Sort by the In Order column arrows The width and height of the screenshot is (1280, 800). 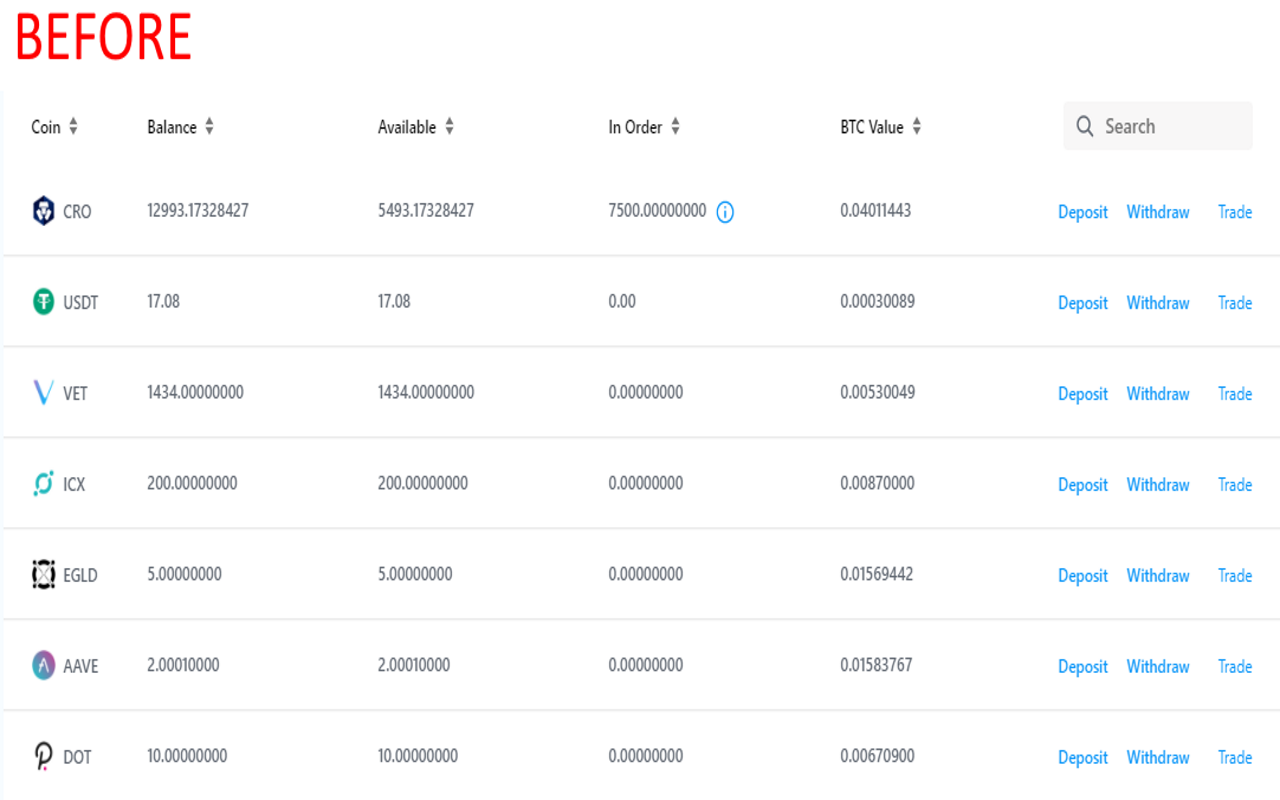[675, 127]
